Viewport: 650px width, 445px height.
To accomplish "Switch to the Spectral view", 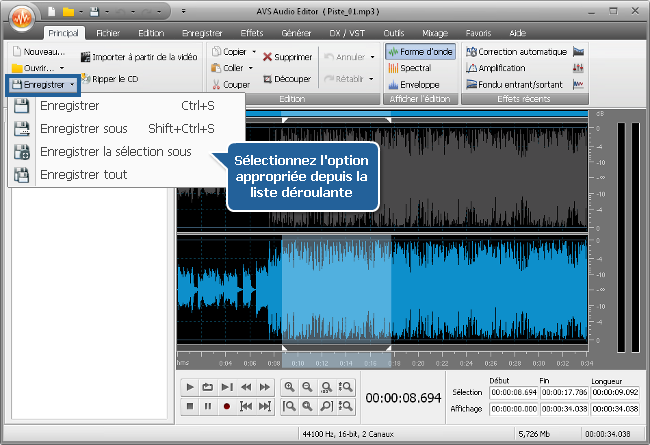I will (x=416, y=68).
